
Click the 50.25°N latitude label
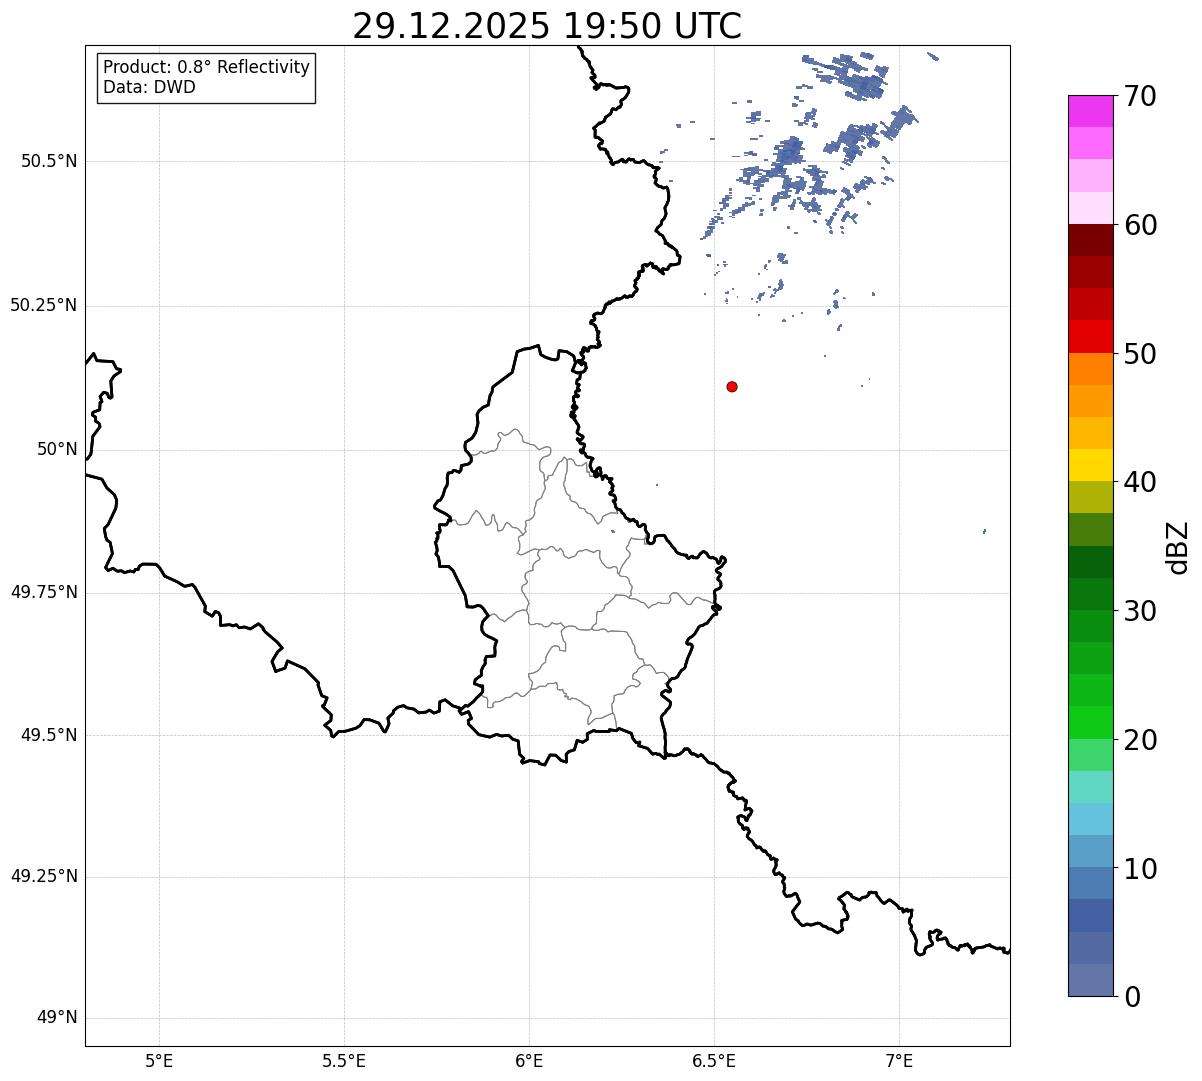(x=44, y=305)
